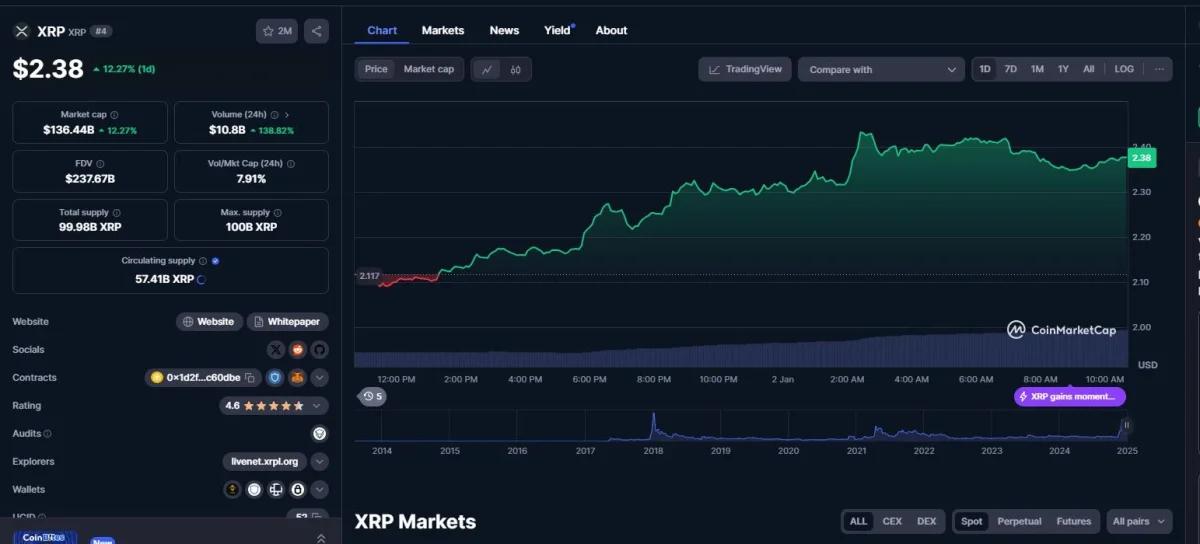Viewport: 1200px width, 544px height.
Task: Click the current price label 2.38 on chart axis
Action: coord(1141,158)
